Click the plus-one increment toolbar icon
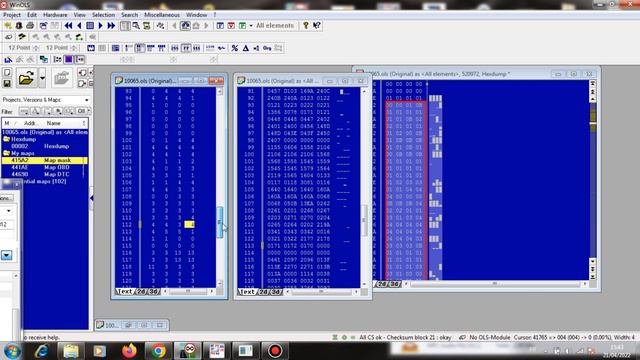The height and width of the screenshot is (360, 640). (256, 48)
